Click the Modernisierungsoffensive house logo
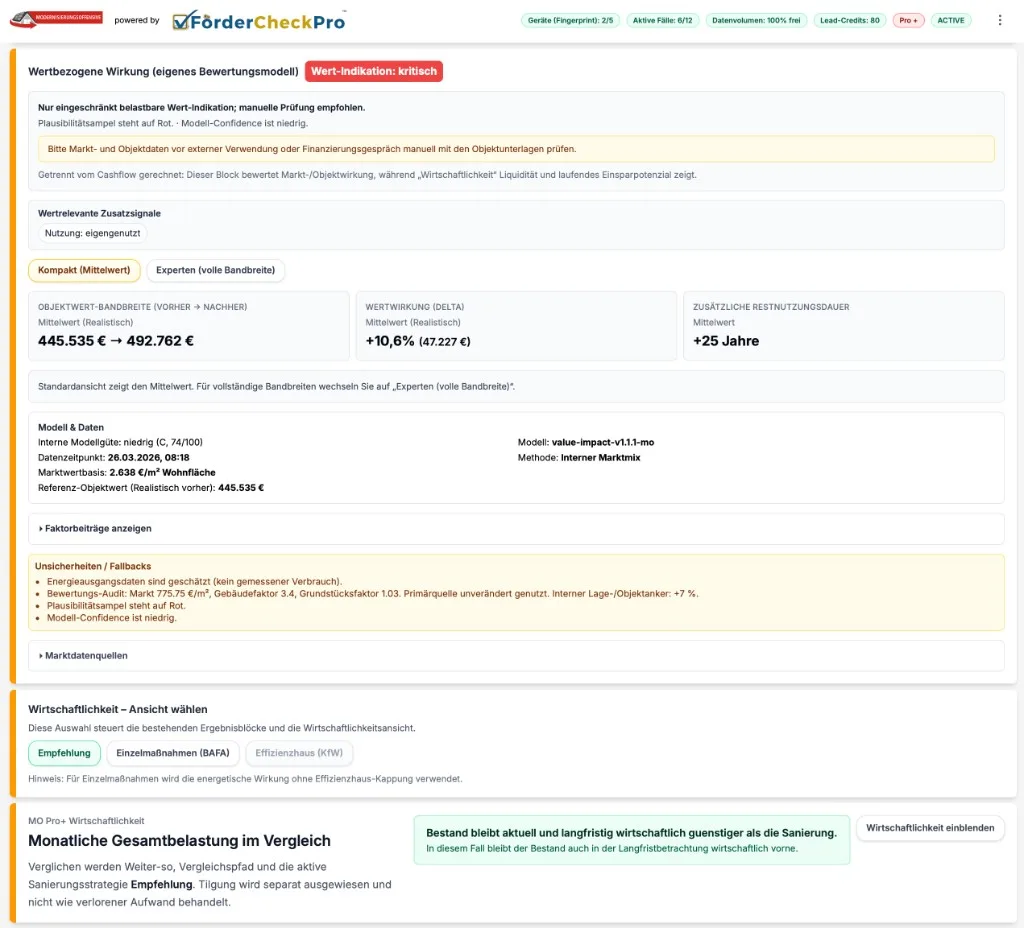This screenshot has height=928, width=1024. coord(56,20)
